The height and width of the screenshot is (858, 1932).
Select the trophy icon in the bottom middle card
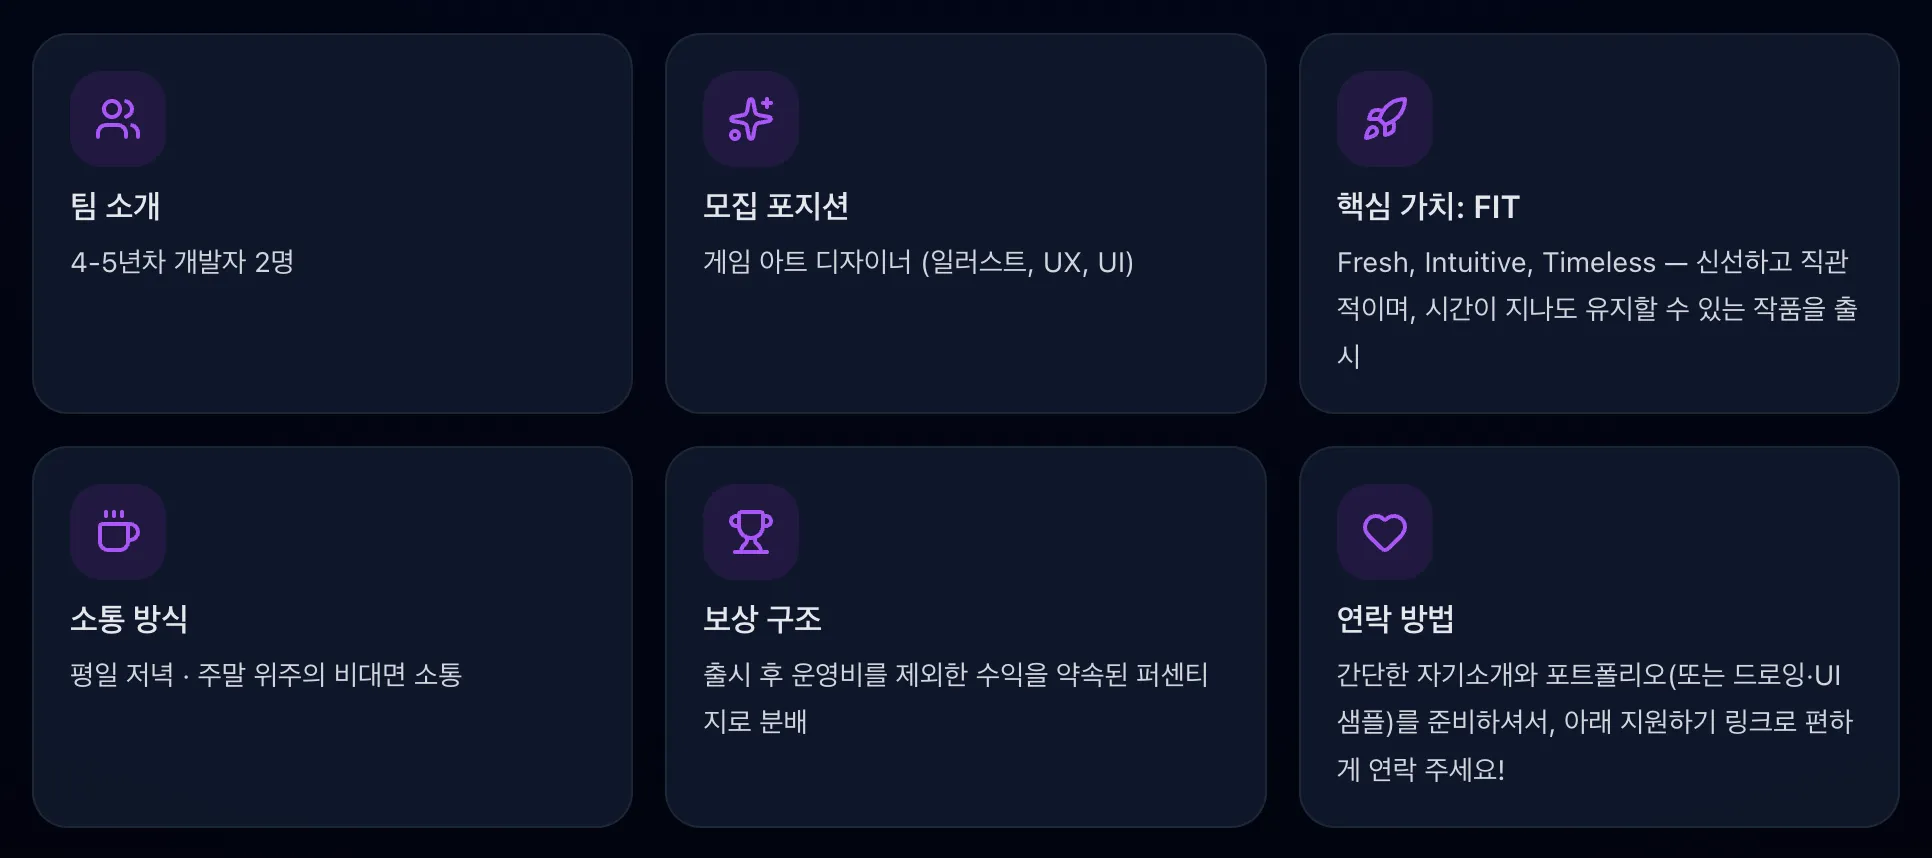point(751,532)
